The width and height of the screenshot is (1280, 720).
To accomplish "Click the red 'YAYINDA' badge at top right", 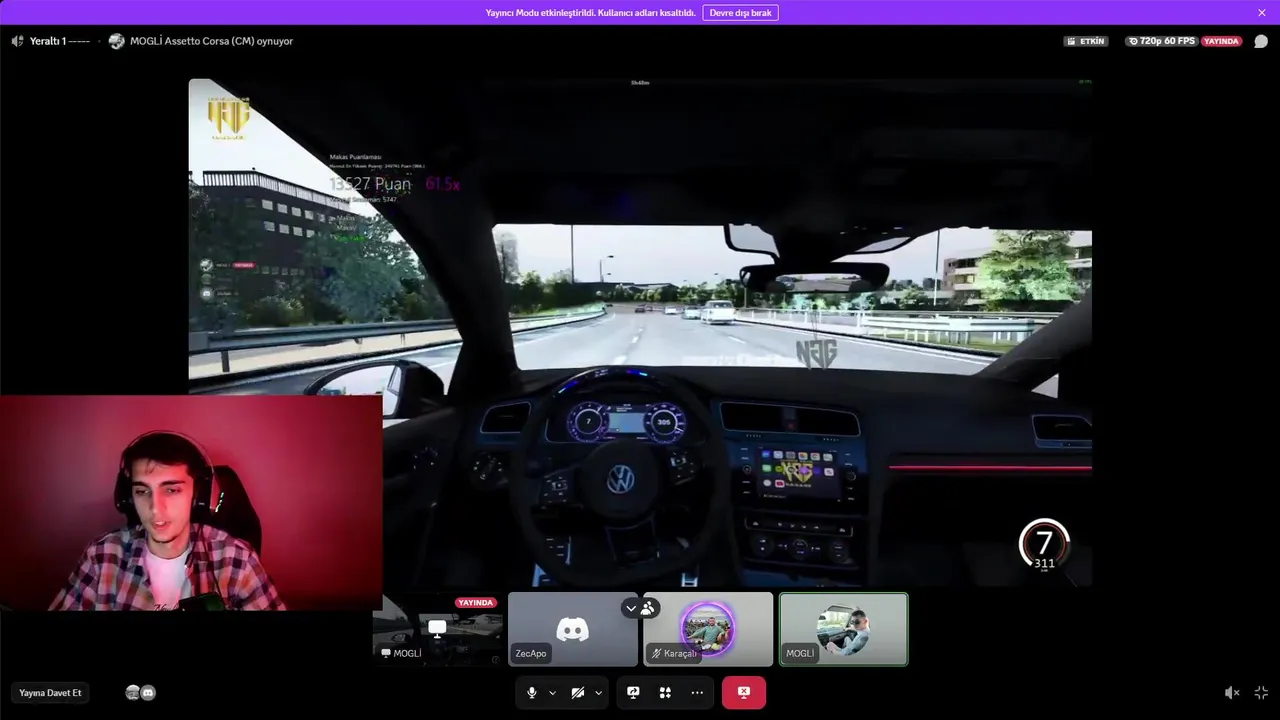I will pos(1221,41).
